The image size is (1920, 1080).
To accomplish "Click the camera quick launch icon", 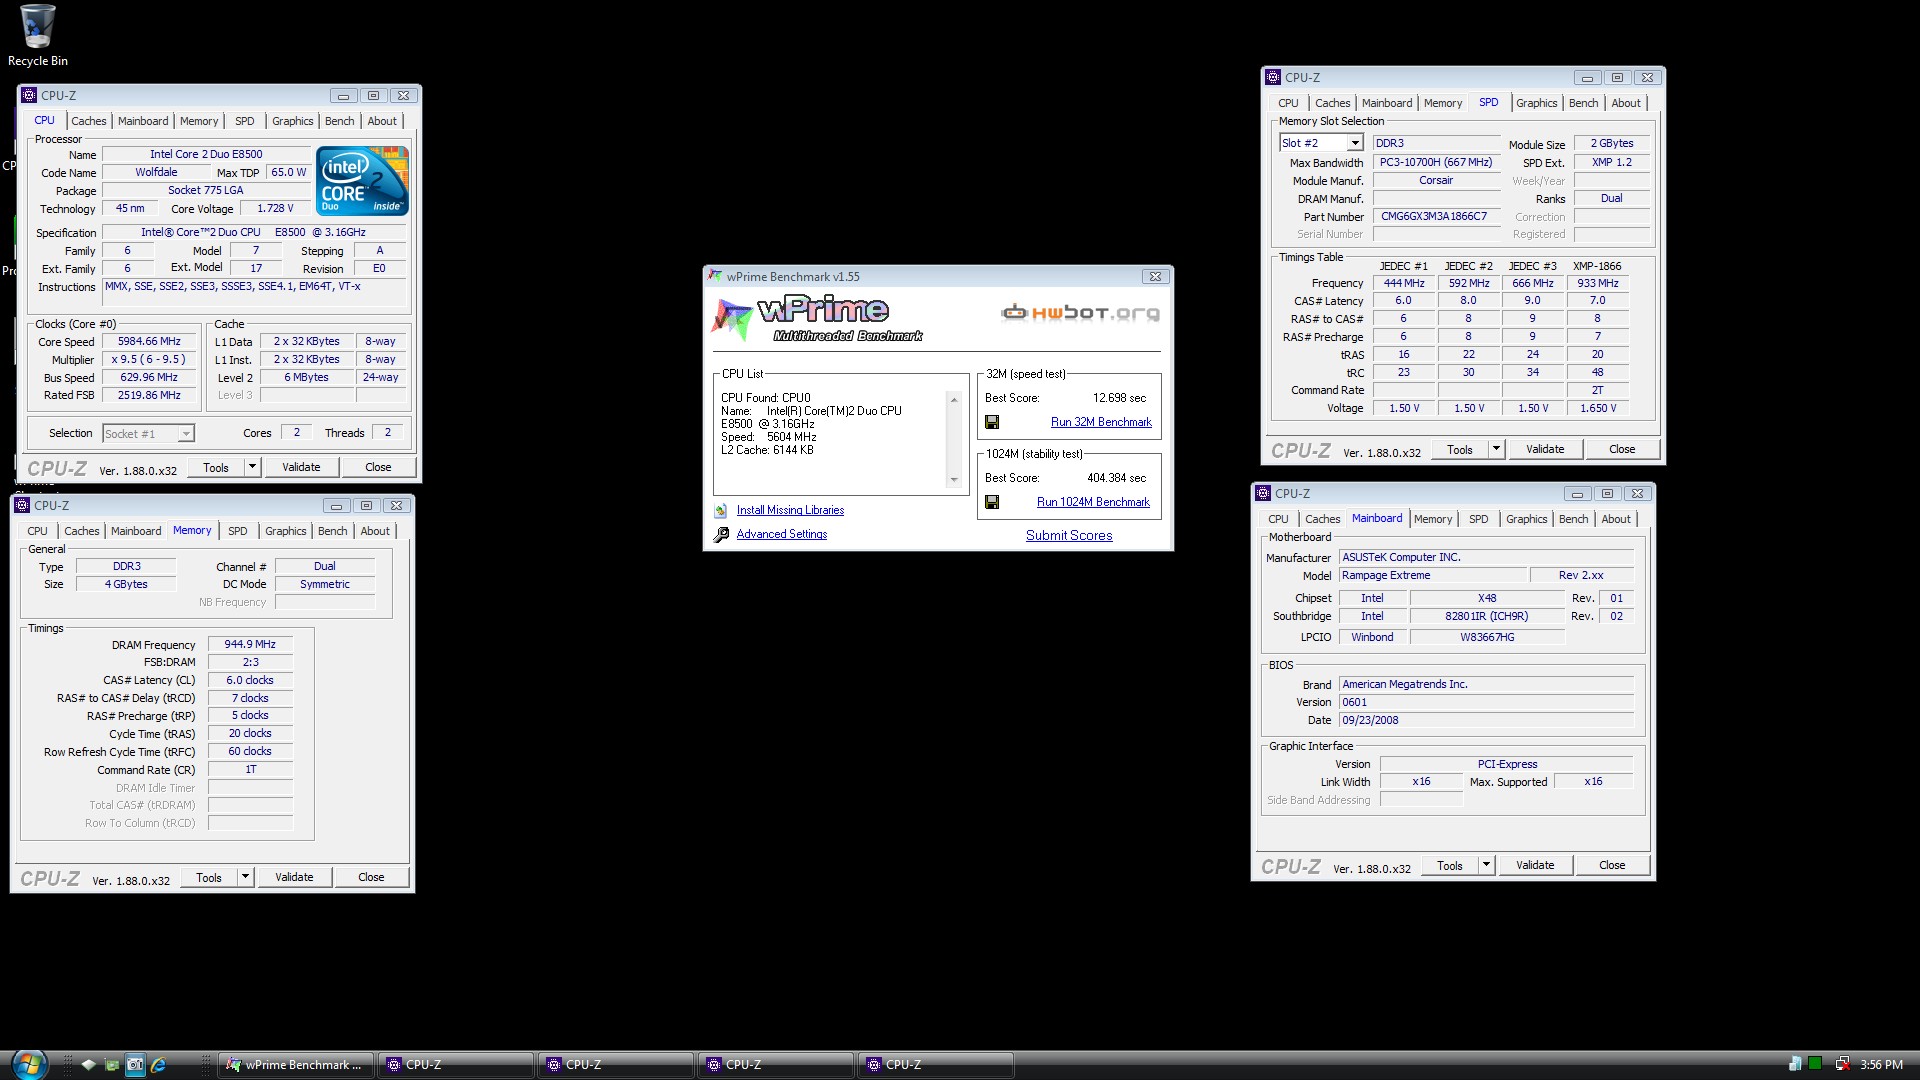I will pos(135,1065).
